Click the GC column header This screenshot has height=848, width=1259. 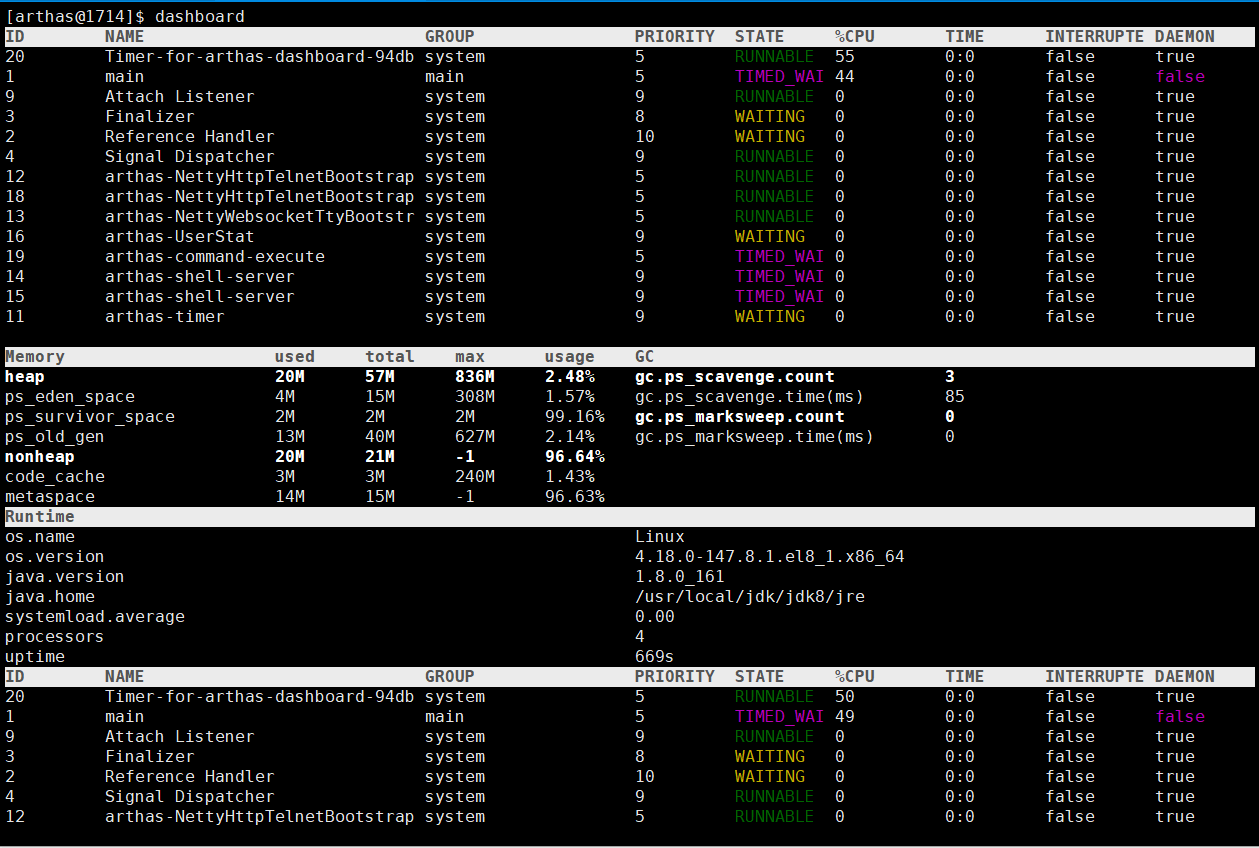pos(645,357)
